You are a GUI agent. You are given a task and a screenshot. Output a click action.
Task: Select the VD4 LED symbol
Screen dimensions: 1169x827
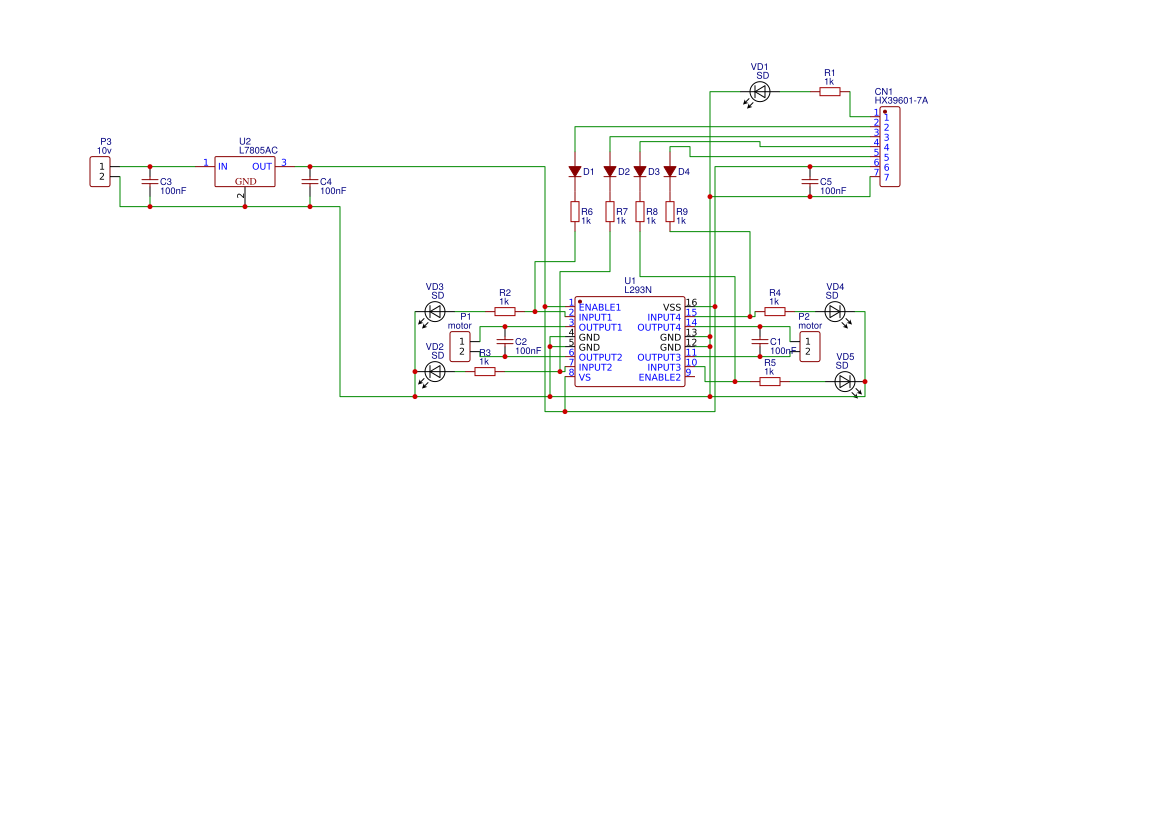point(833,311)
